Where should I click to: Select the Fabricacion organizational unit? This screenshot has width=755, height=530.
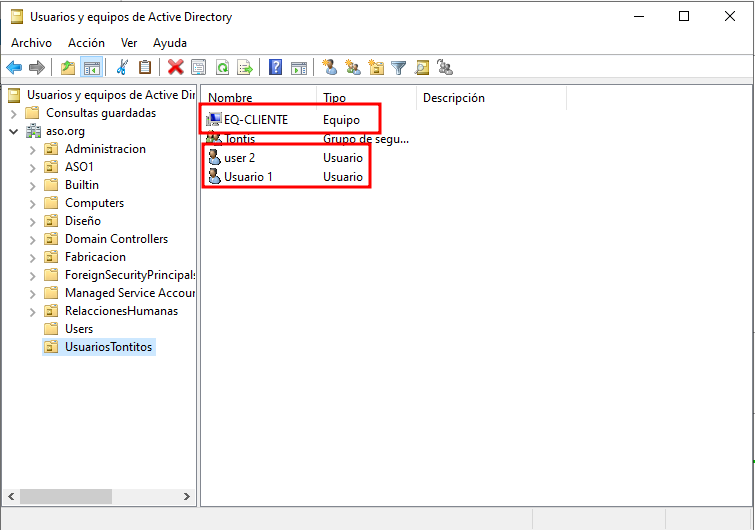click(x=95, y=257)
